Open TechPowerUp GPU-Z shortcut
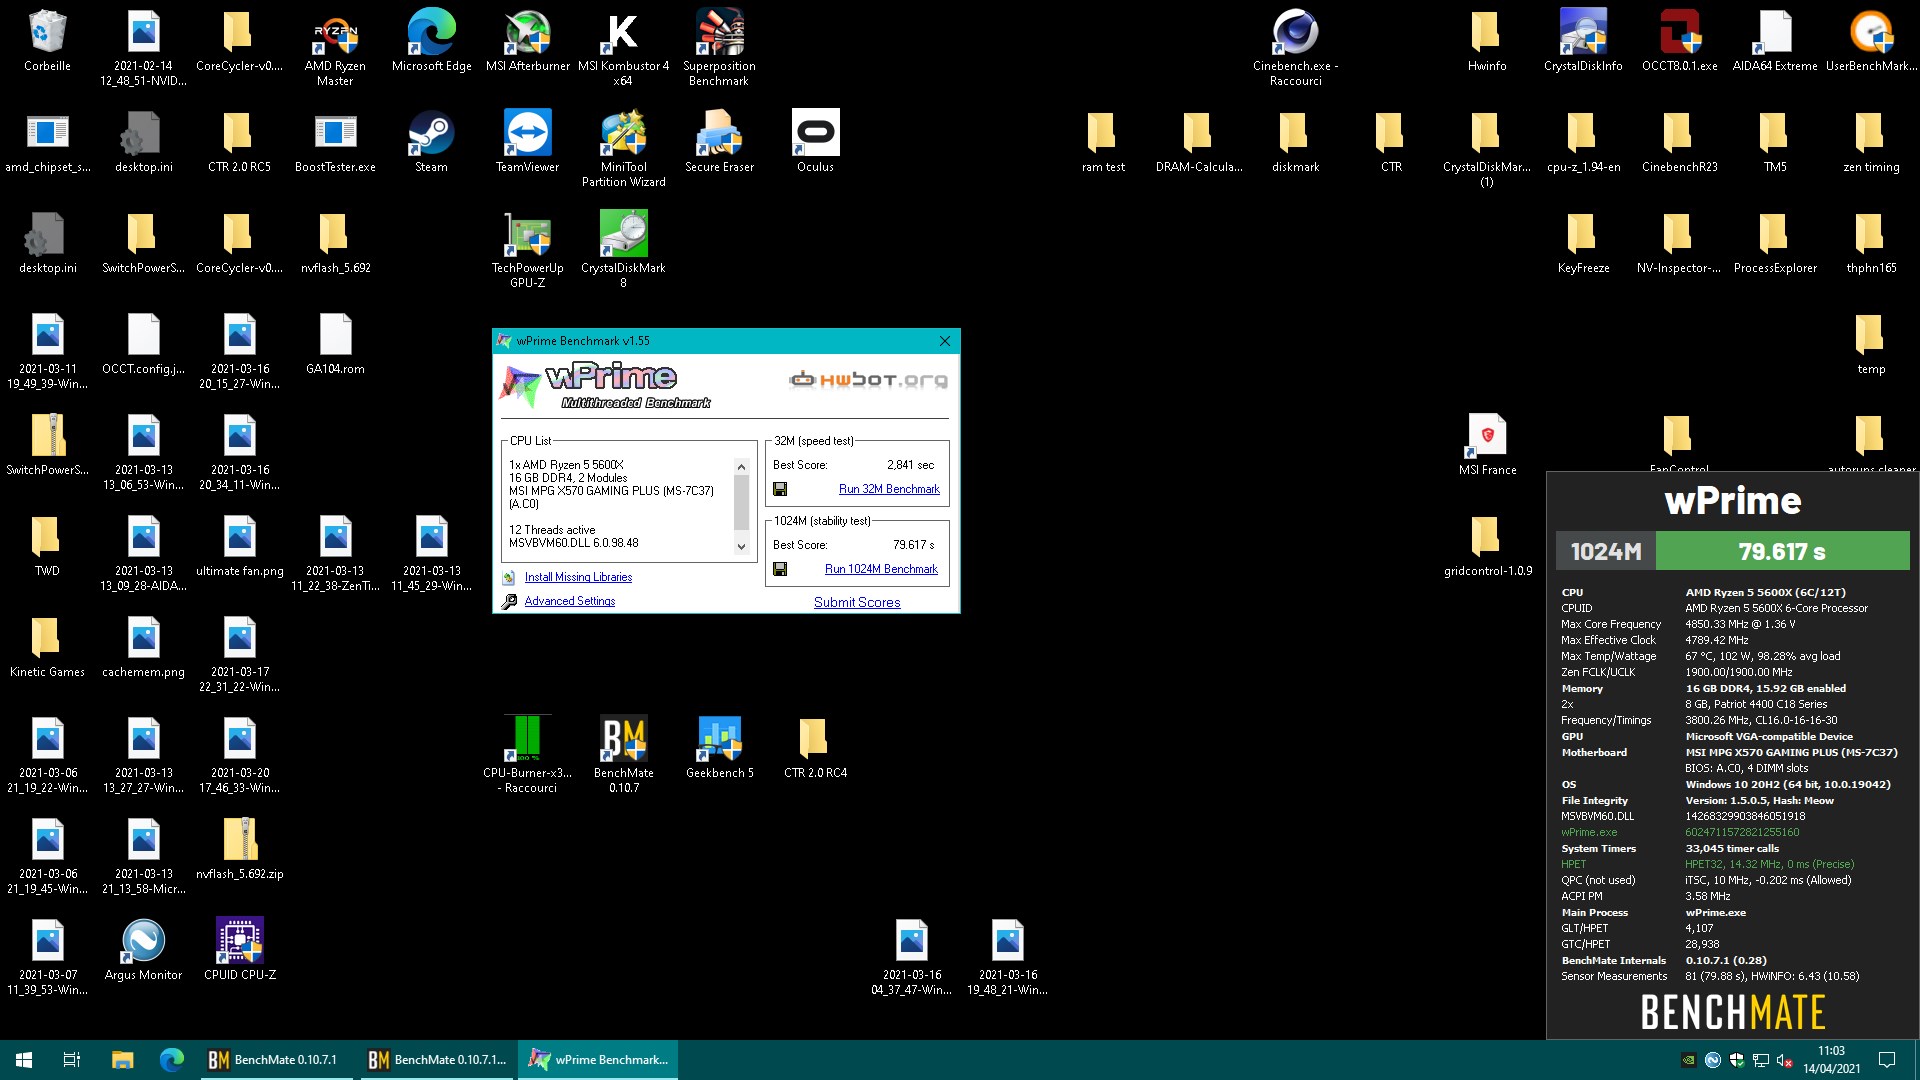The height and width of the screenshot is (1080, 1920). [x=527, y=249]
